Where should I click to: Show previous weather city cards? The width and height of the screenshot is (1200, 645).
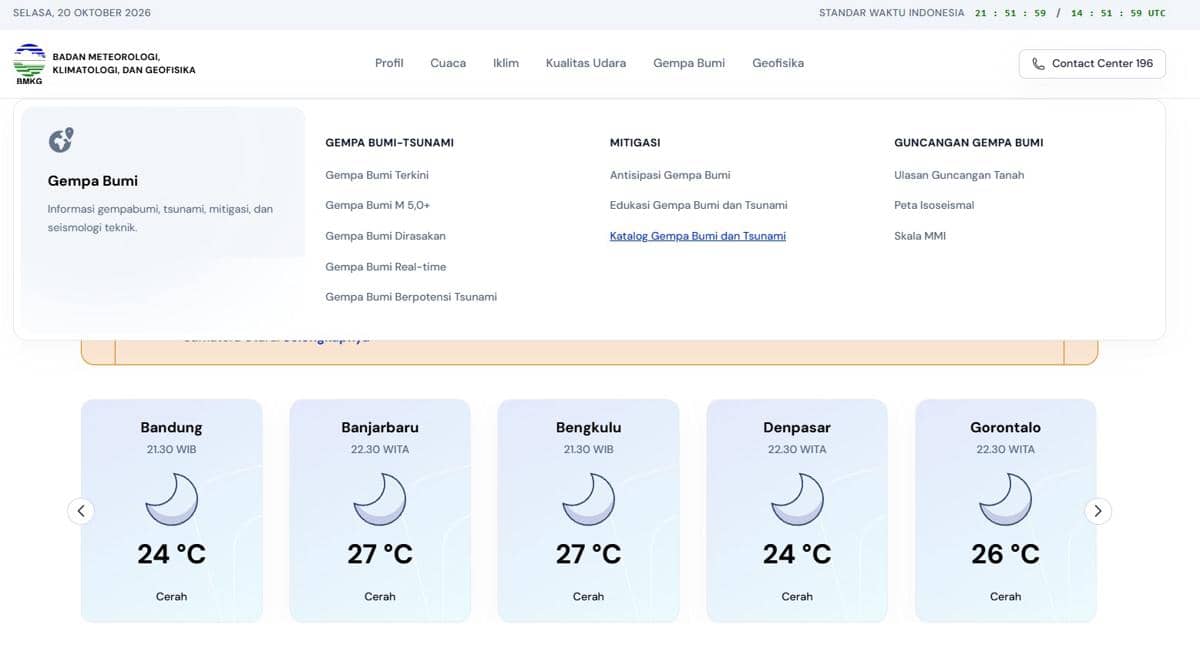coord(81,511)
